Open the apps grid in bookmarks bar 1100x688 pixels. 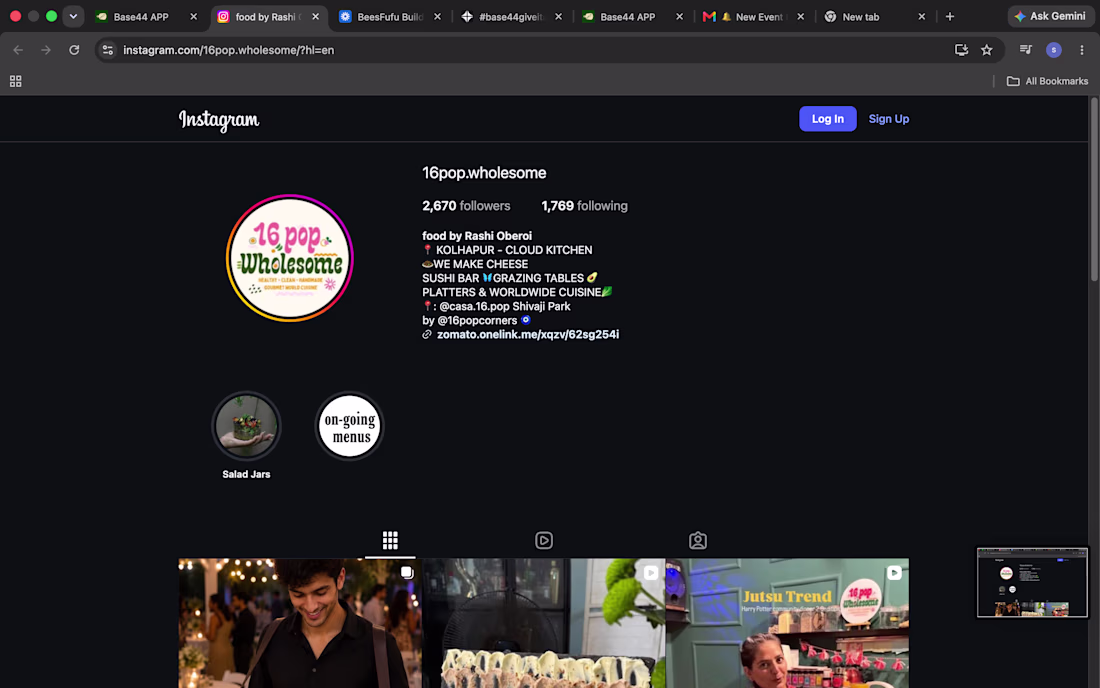(15, 81)
